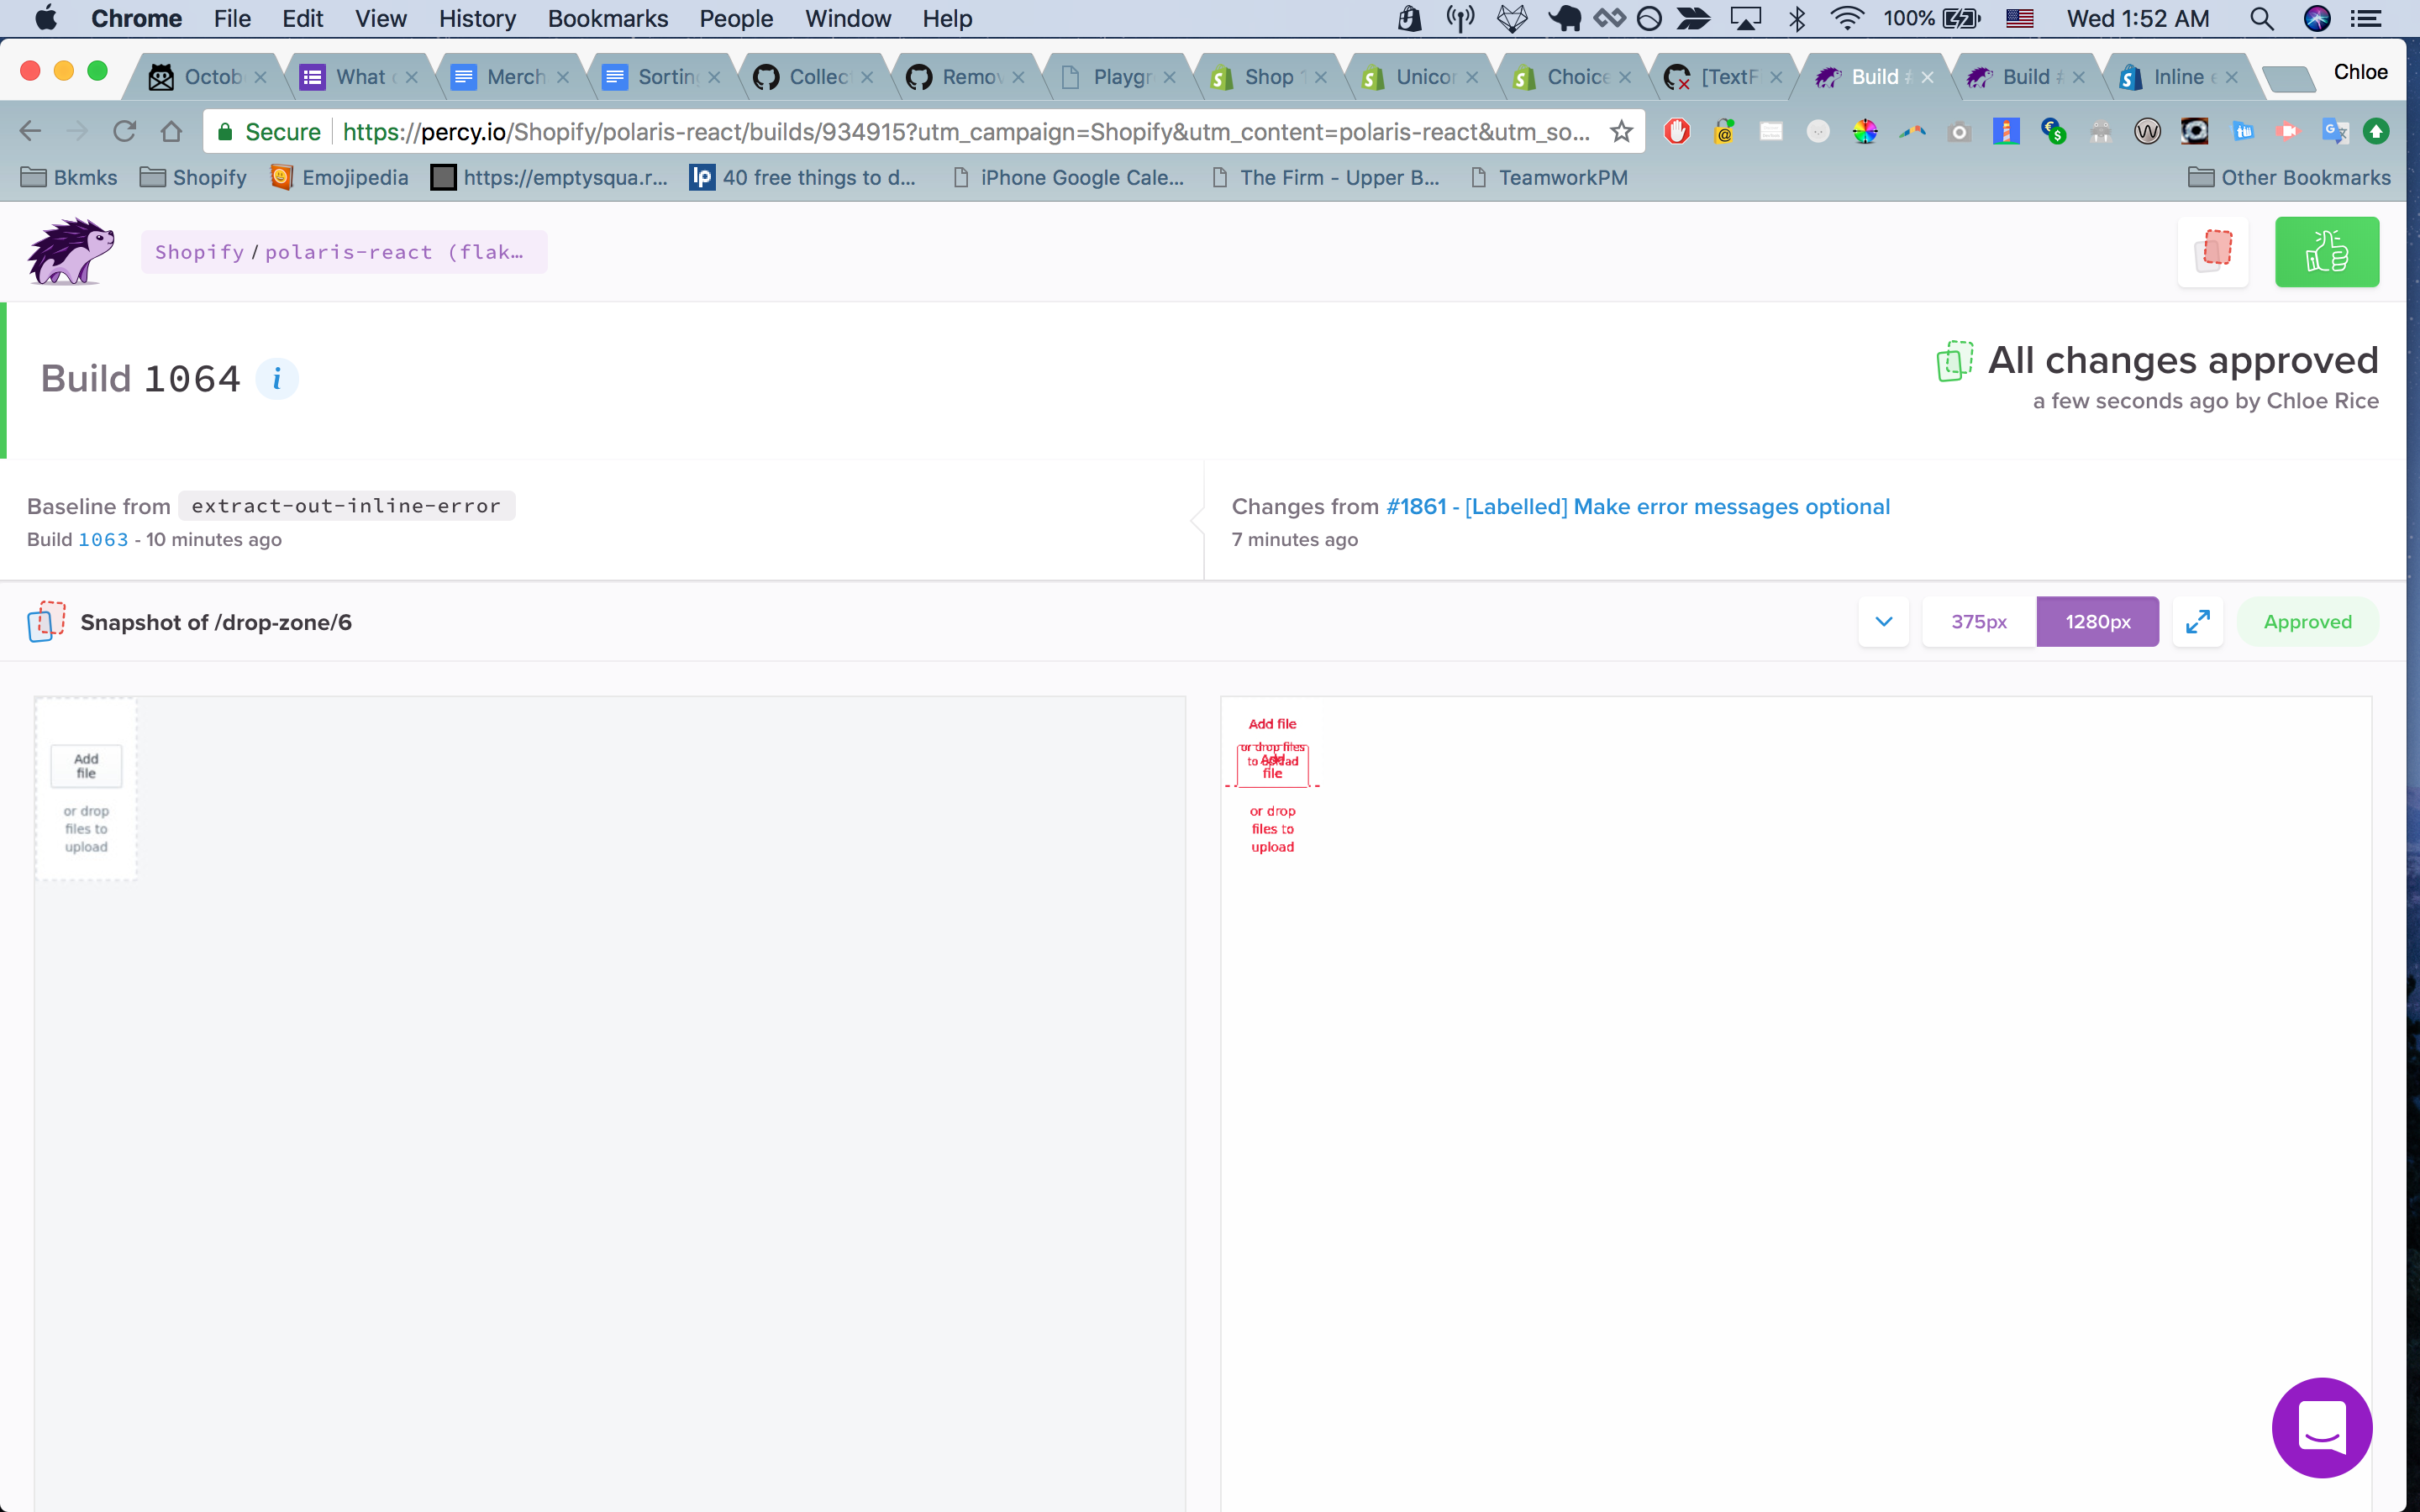This screenshot has width=2420, height=1512.
Task: Click the Google Translate extension icon
Action: click(x=2335, y=131)
